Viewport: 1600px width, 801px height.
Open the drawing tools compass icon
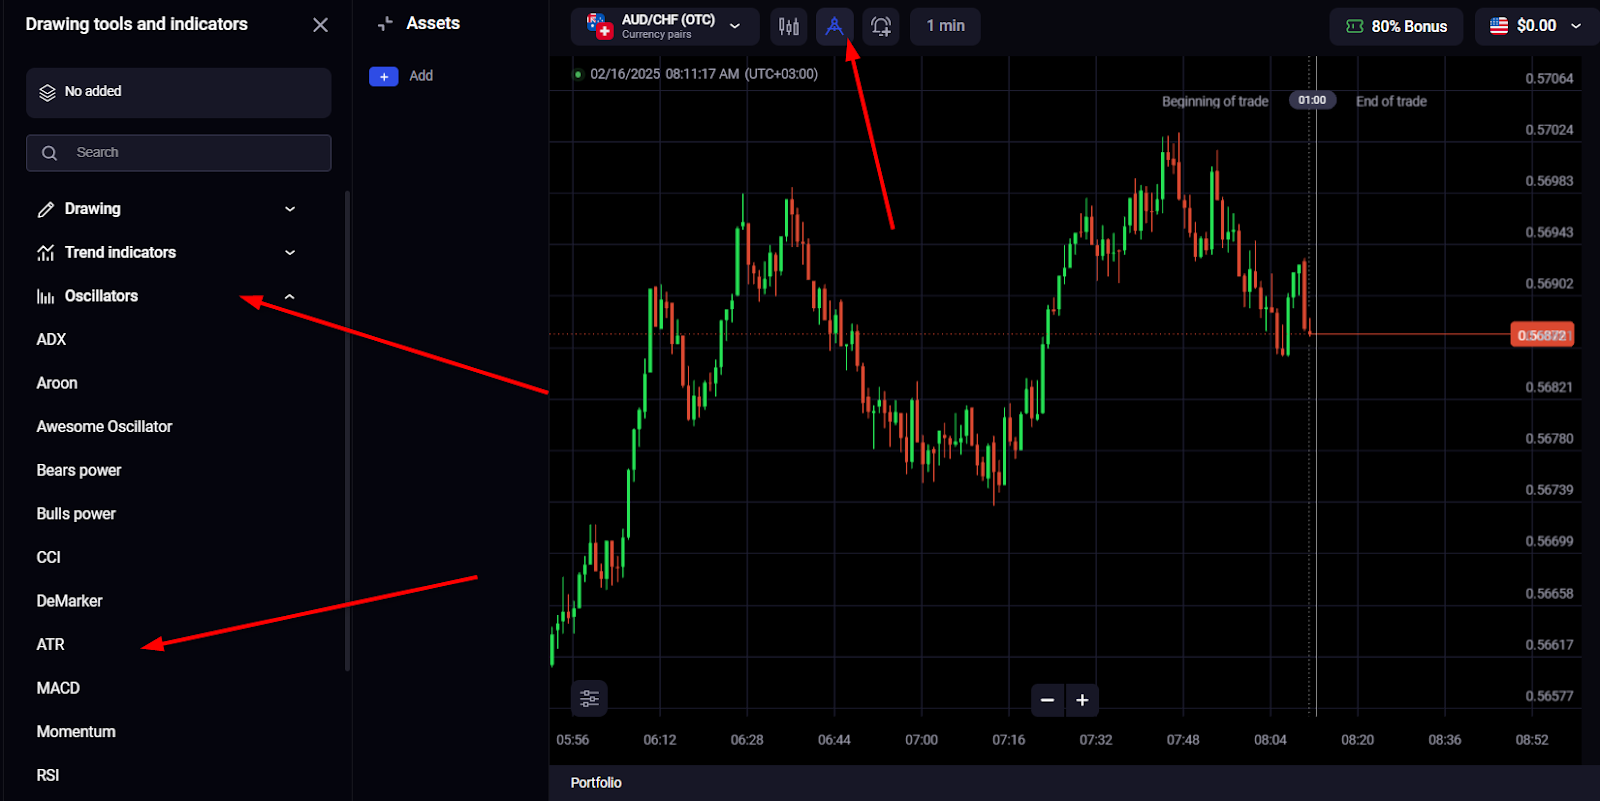[834, 26]
